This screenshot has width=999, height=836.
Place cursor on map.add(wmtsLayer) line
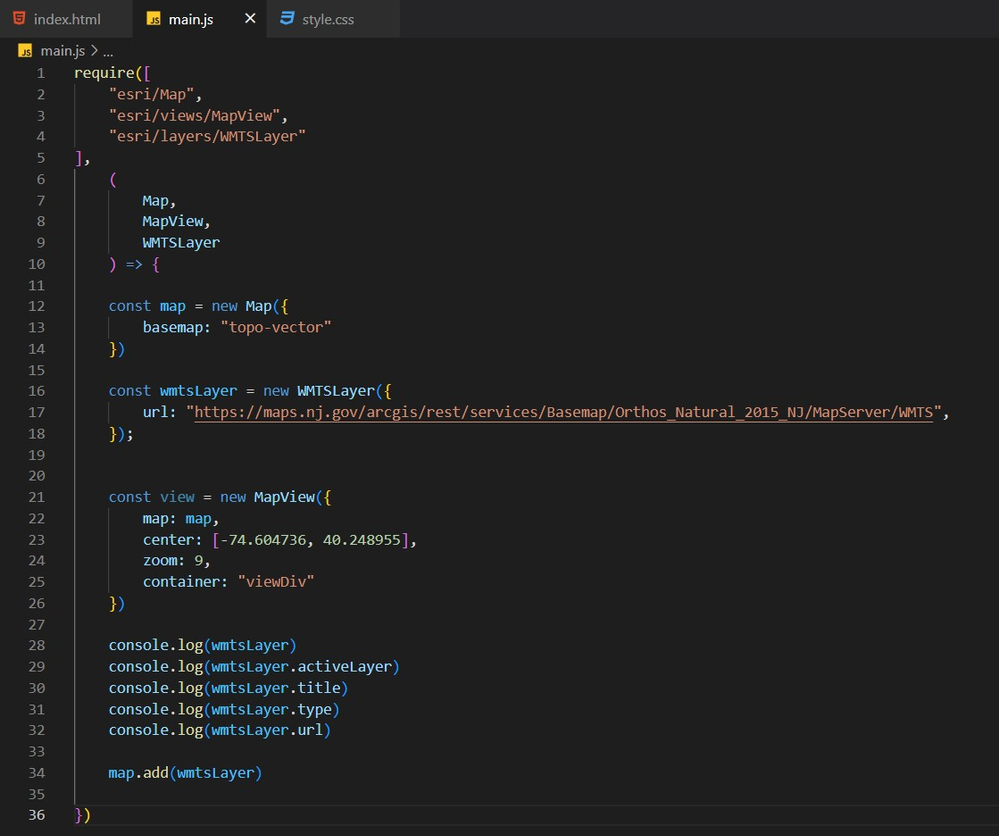point(185,773)
